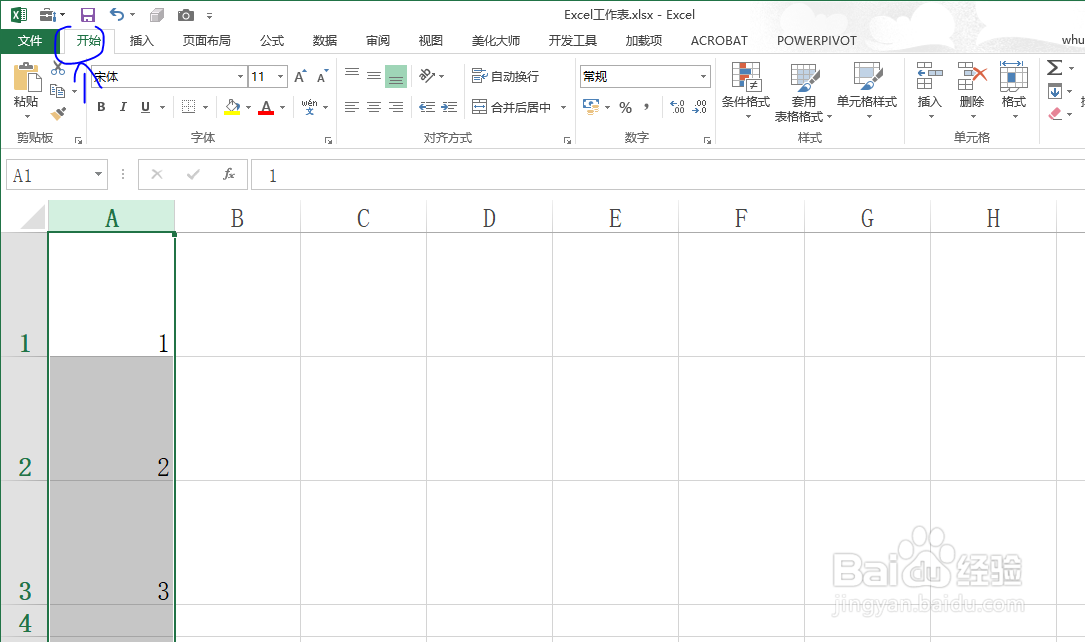
Task: Click the Save icon on Quick Access Toolbar
Action: [88, 14]
